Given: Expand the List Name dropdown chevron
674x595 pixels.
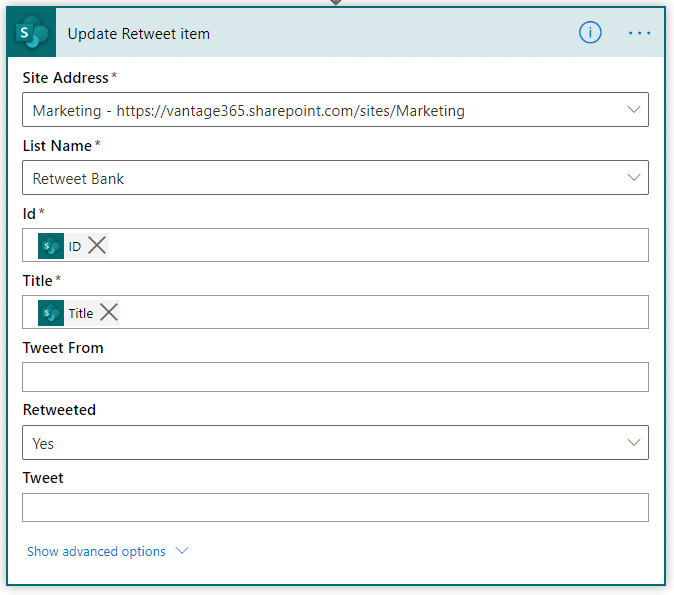Looking at the screenshot, I should click(634, 178).
